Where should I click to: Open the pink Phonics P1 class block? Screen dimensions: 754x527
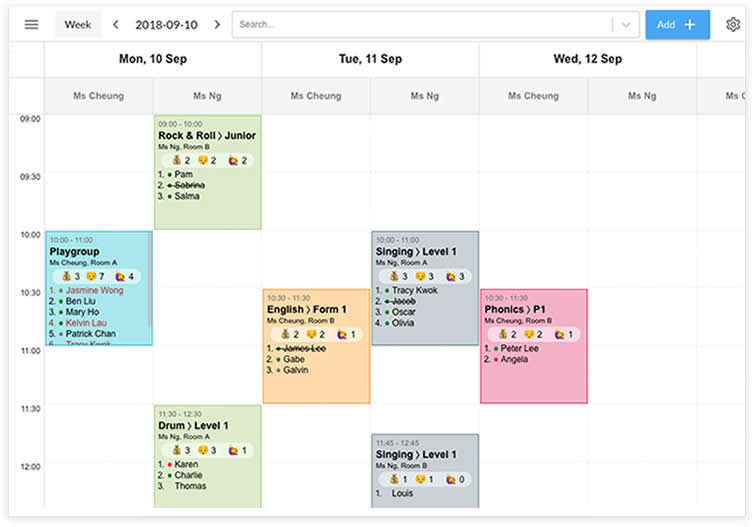tap(534, 346)
